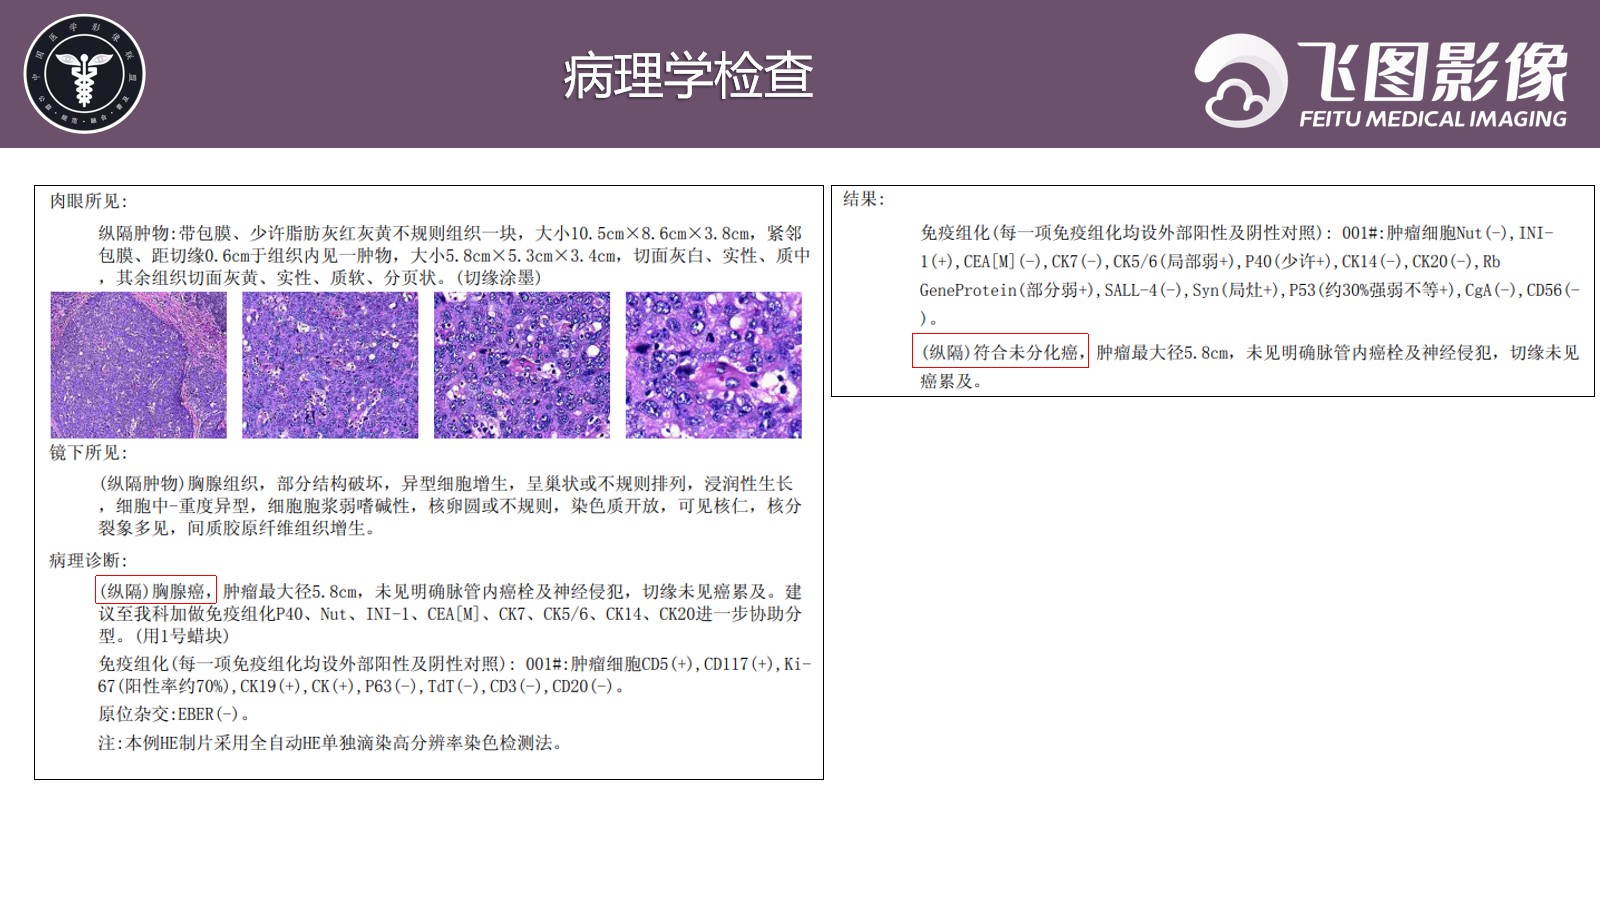Click the FEITU MEDICAL IMAGING caption

click(1432, 119)
